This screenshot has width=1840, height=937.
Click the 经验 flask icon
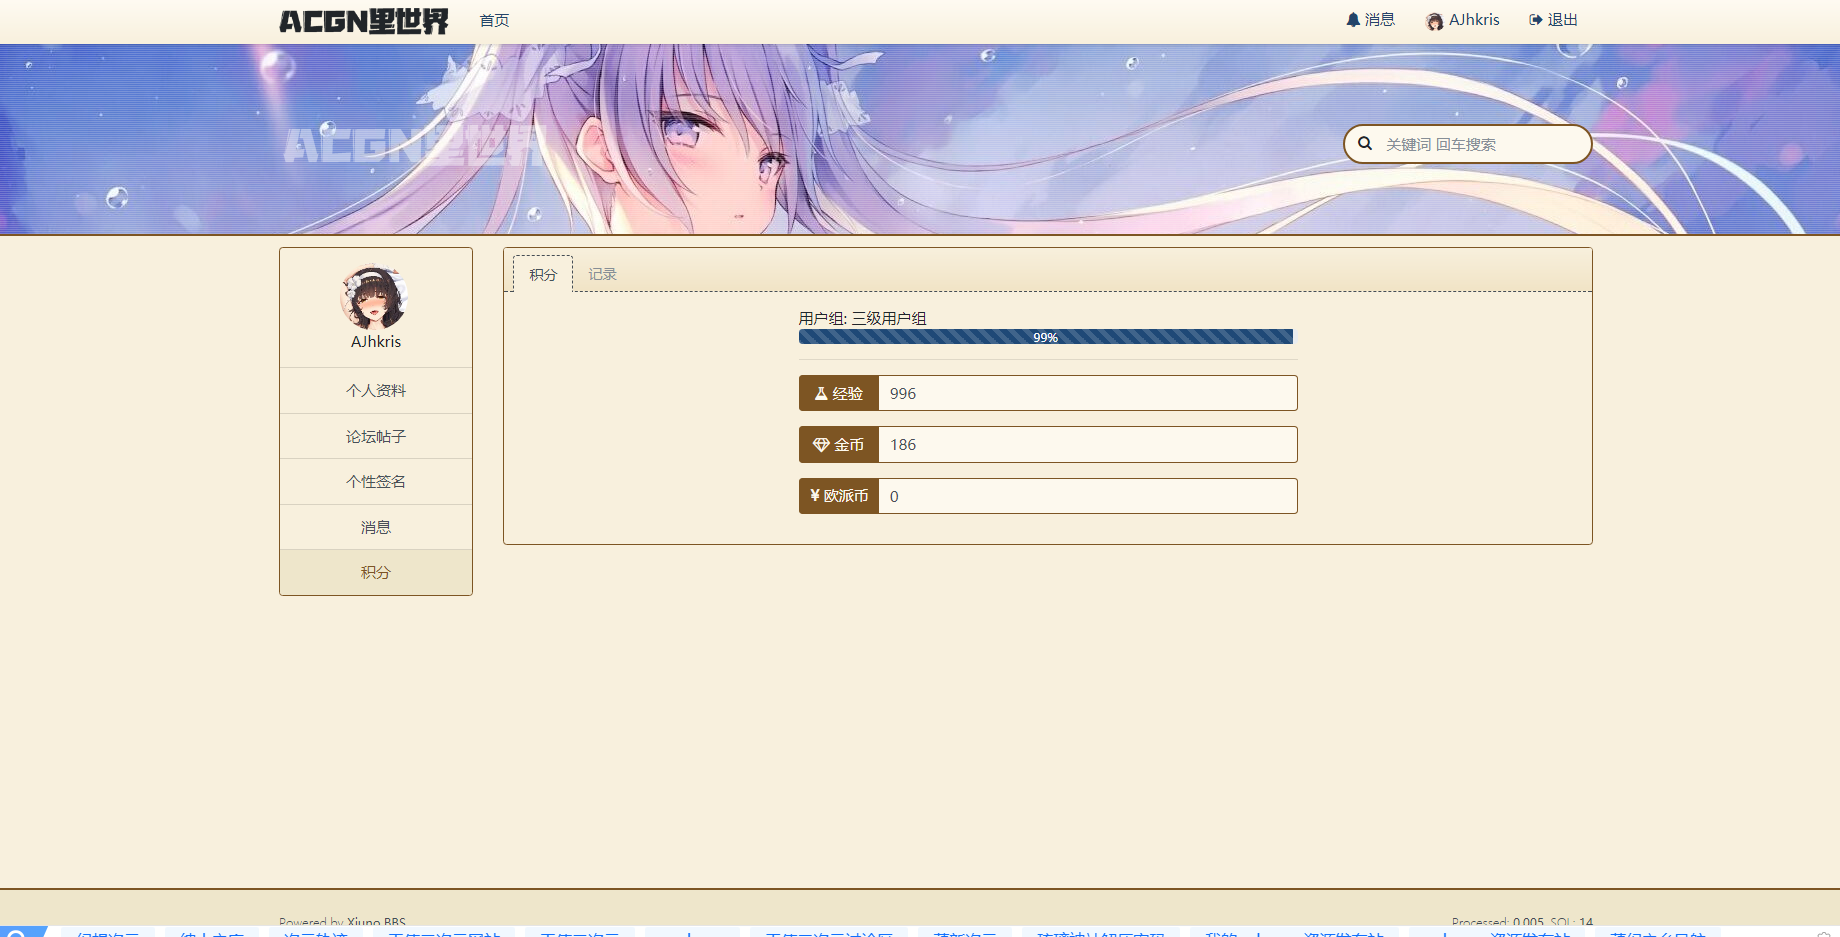[x=821, y=394]
